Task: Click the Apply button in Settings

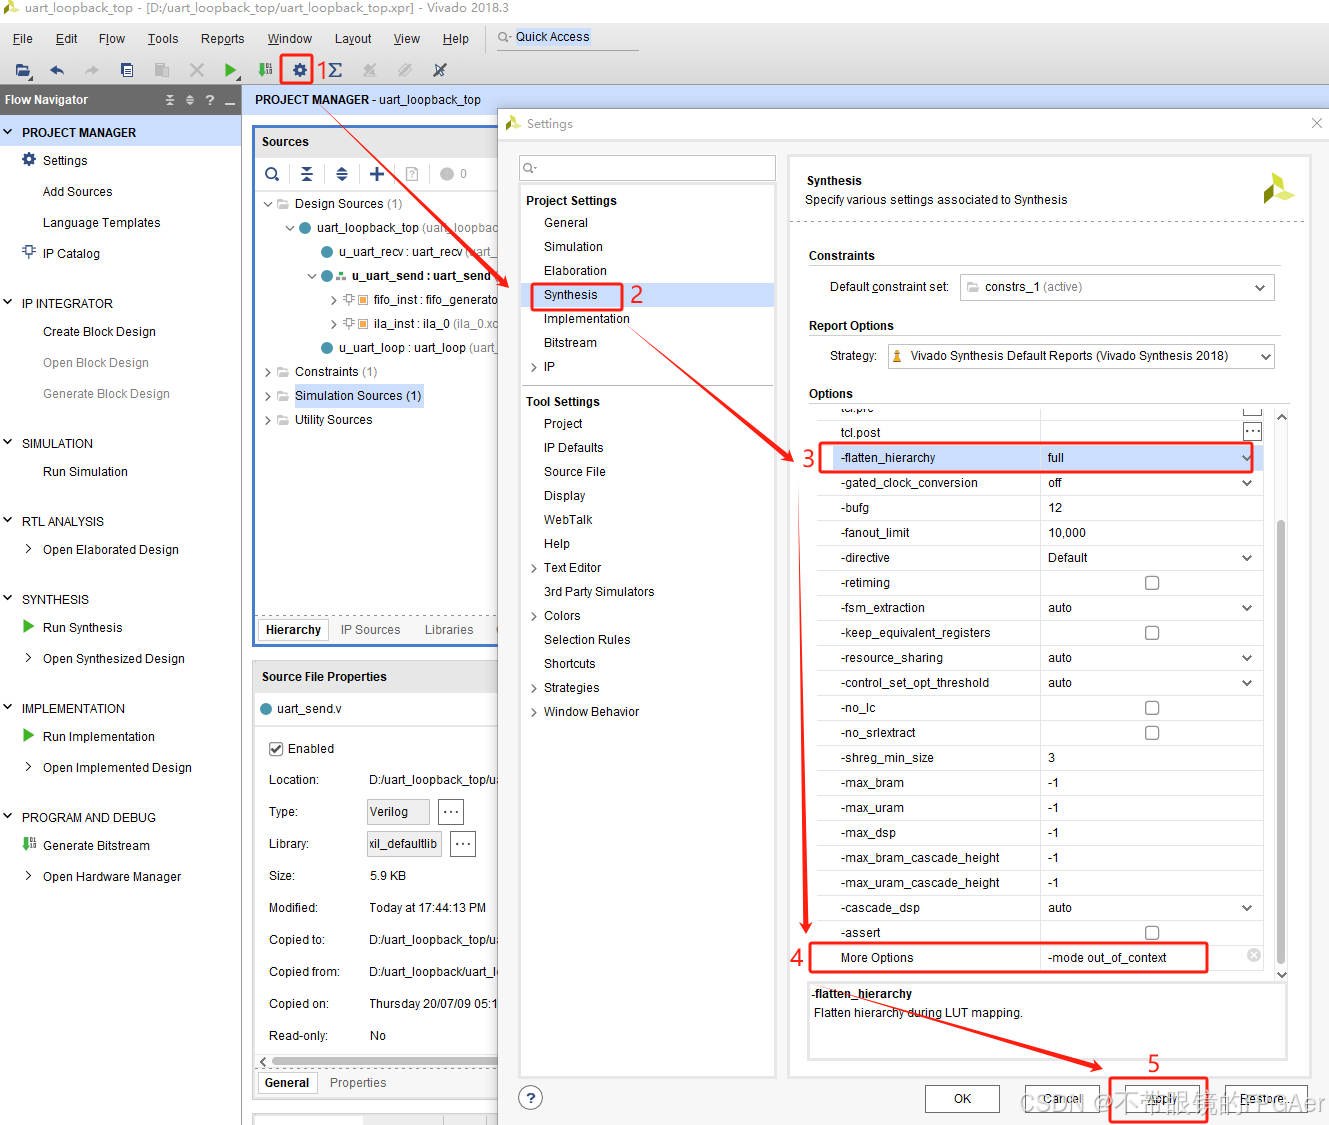Action: tap(1162, 1099)
